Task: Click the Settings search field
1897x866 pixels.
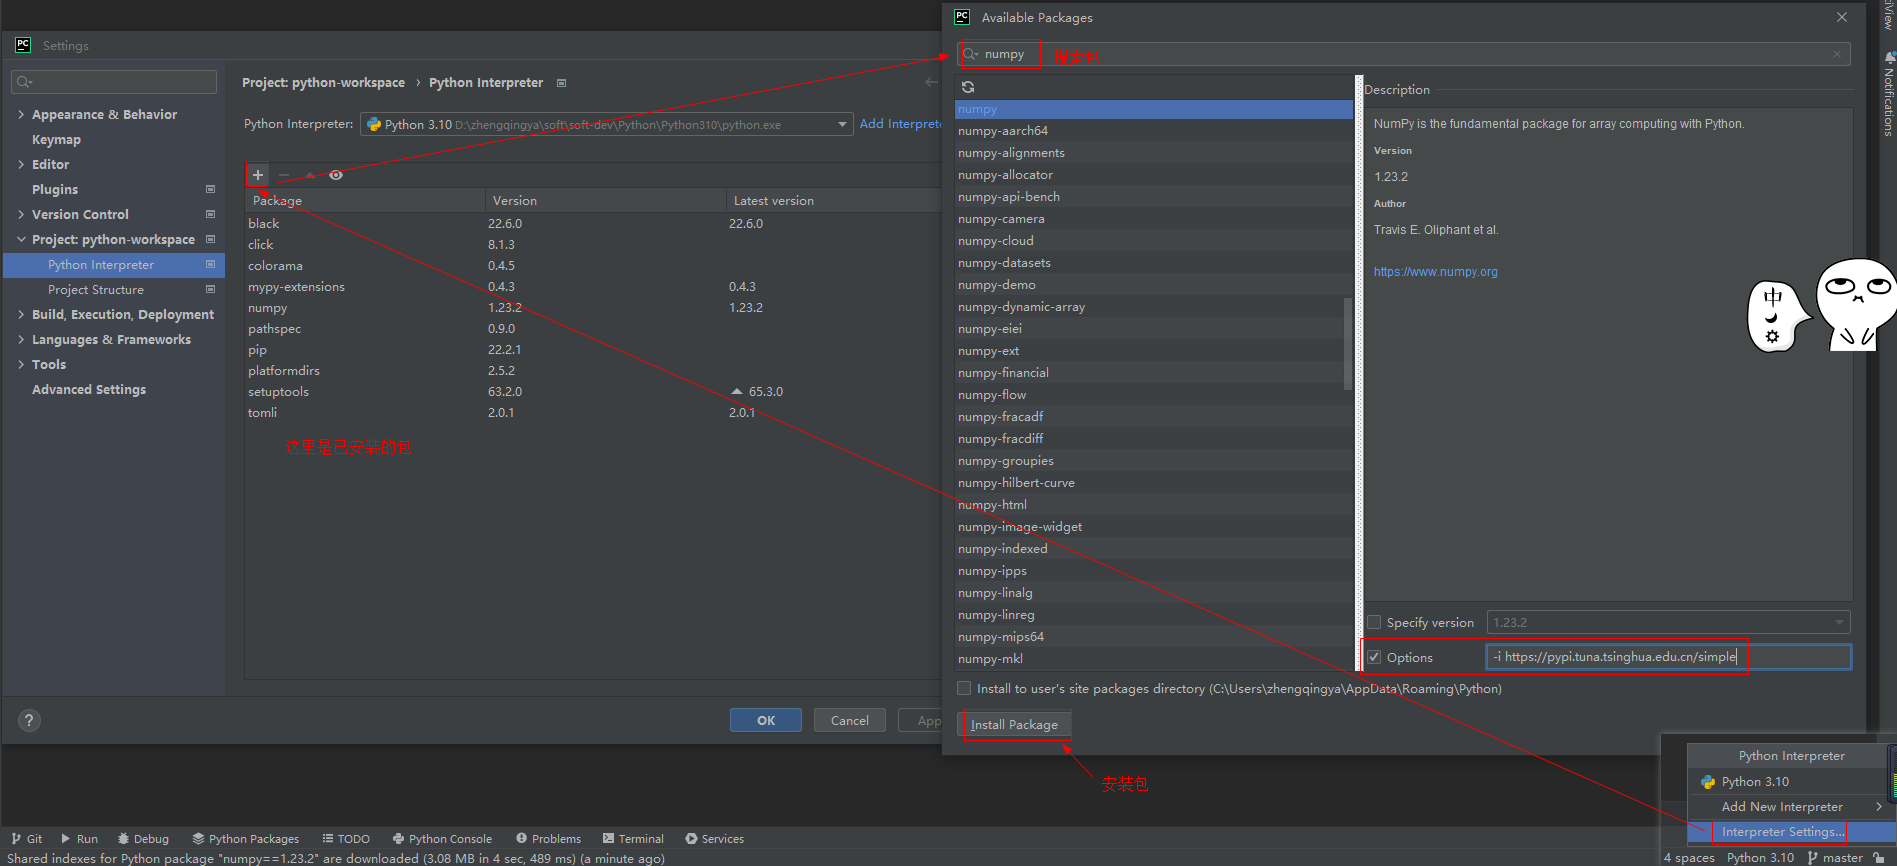Action: click(114, 82)
